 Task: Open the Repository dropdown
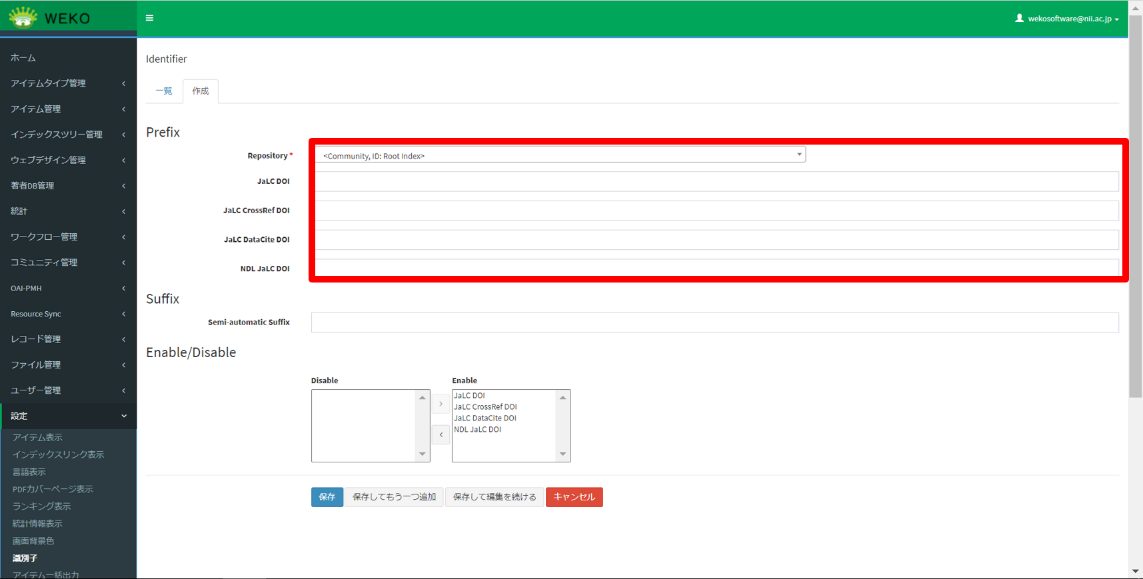[x=560, y=155]
